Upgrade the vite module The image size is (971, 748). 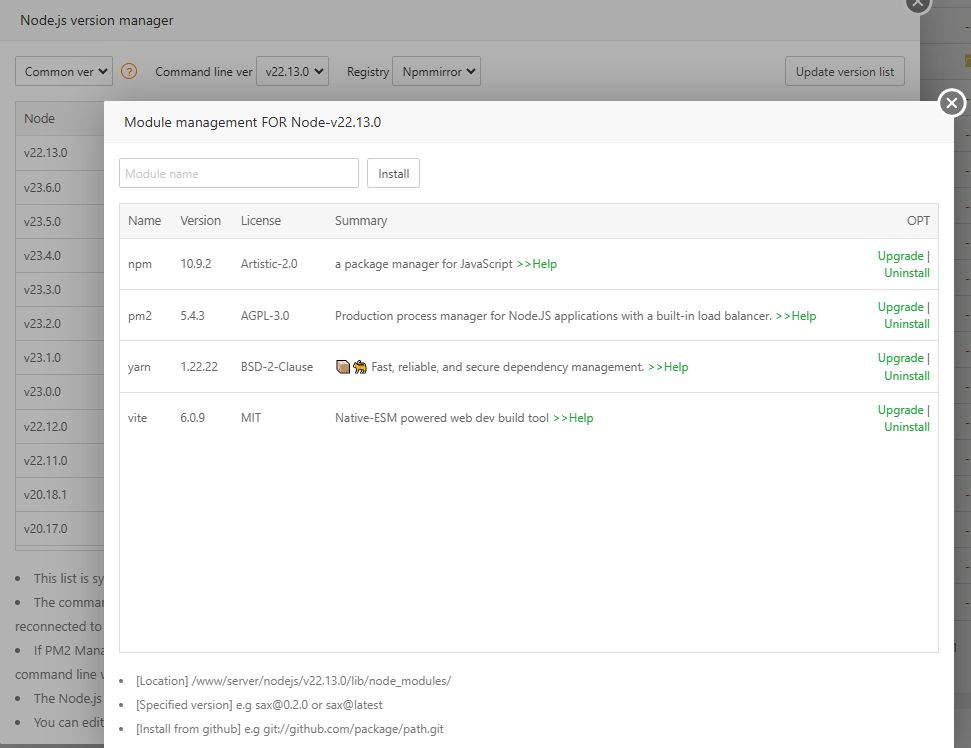coord(900,410)
